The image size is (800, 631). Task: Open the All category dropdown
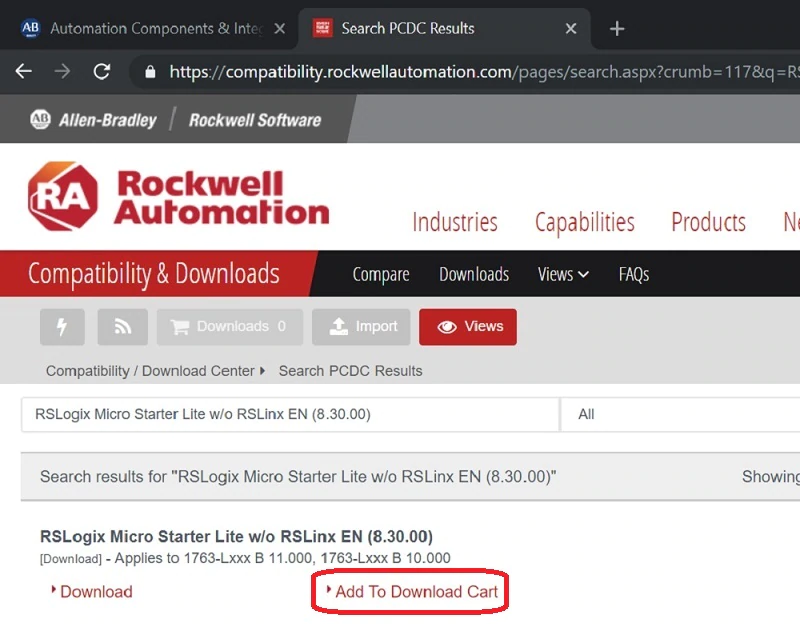pyautogui.click(x=680, y=414)
